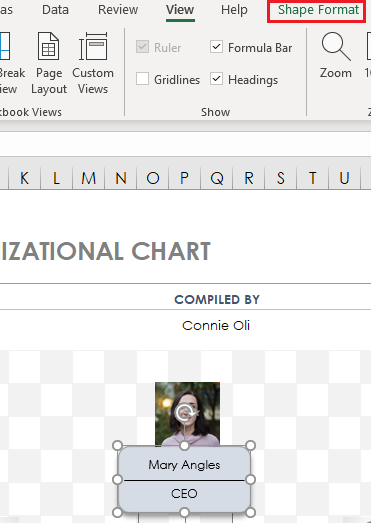Image resolution: width=371 pixels, height=523 pixels.
Task: Open the Data ribbon tab
Action: (55, 10)
